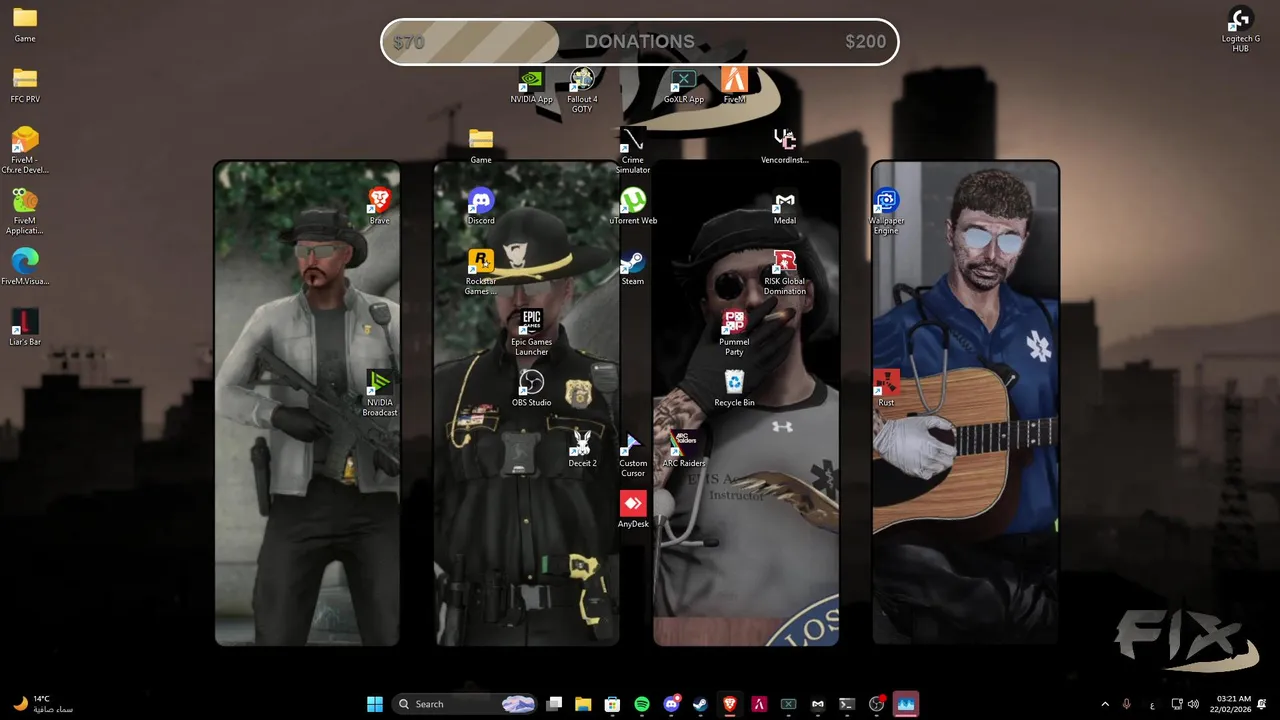Viewport: 1280px width, 720px height.
Task: Select the Logitech G HUB shortcut
Action: (x=1240, y=30)
